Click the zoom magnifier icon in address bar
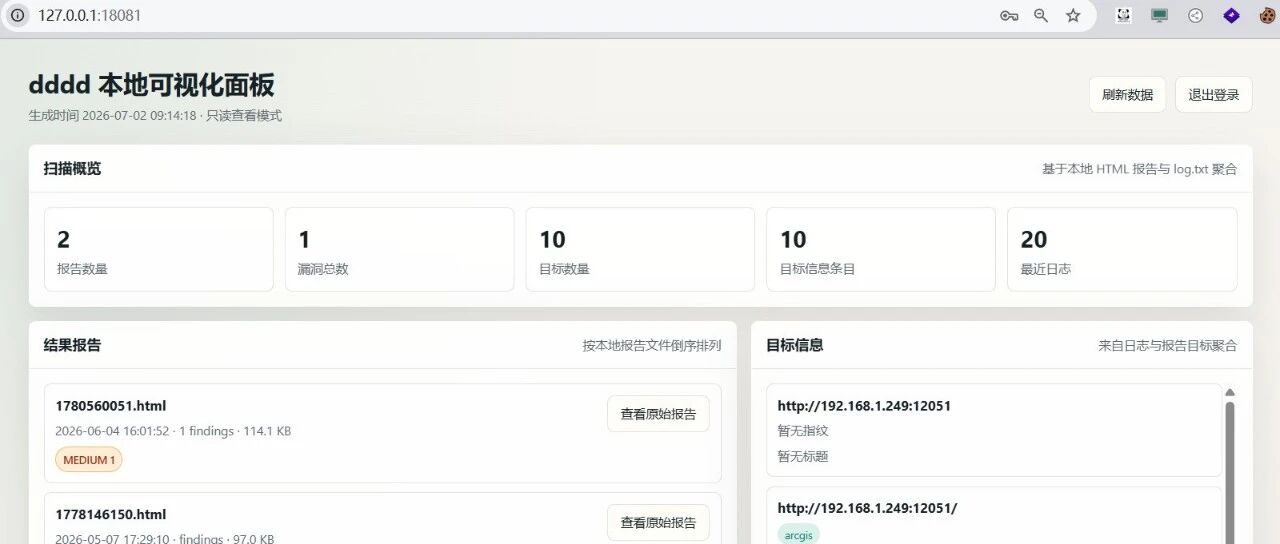Viewport: 1280px width, 544px height. 1041,15
